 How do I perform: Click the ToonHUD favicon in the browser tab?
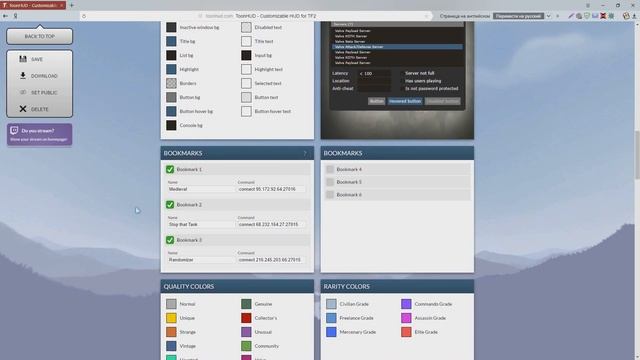pyautogui.click(x=4, y=5)
